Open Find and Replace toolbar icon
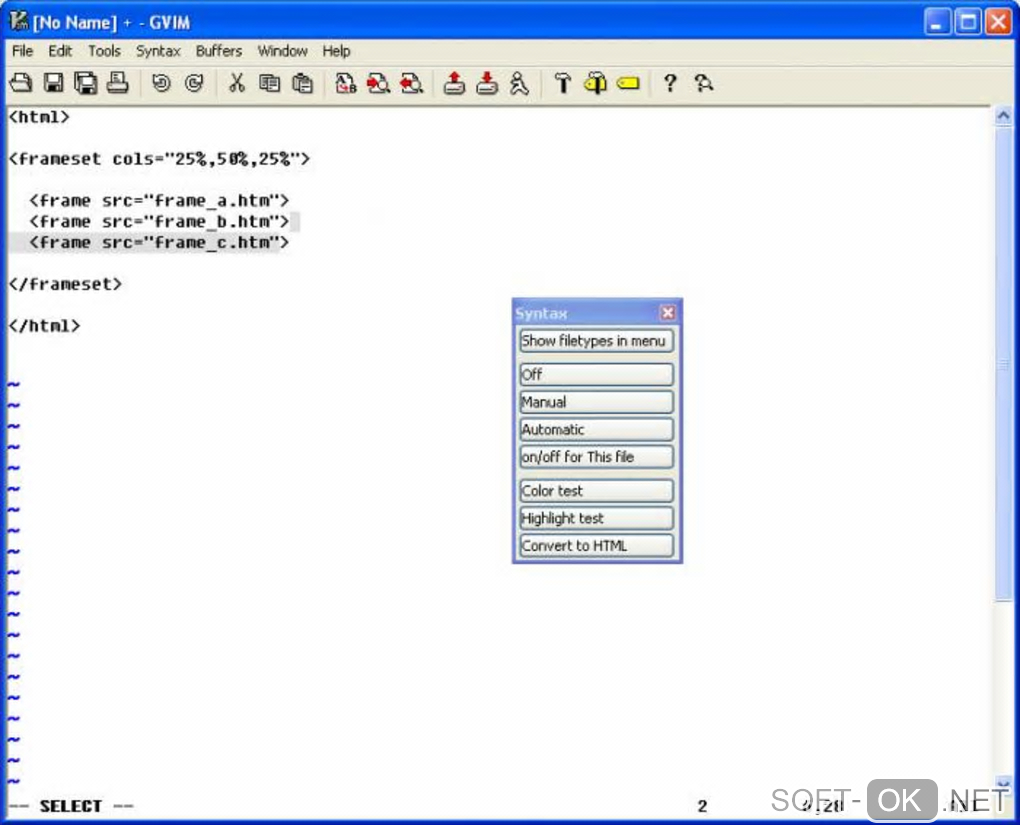The image size is (1020, 825). pyautogui.click(x=345, y=83)
